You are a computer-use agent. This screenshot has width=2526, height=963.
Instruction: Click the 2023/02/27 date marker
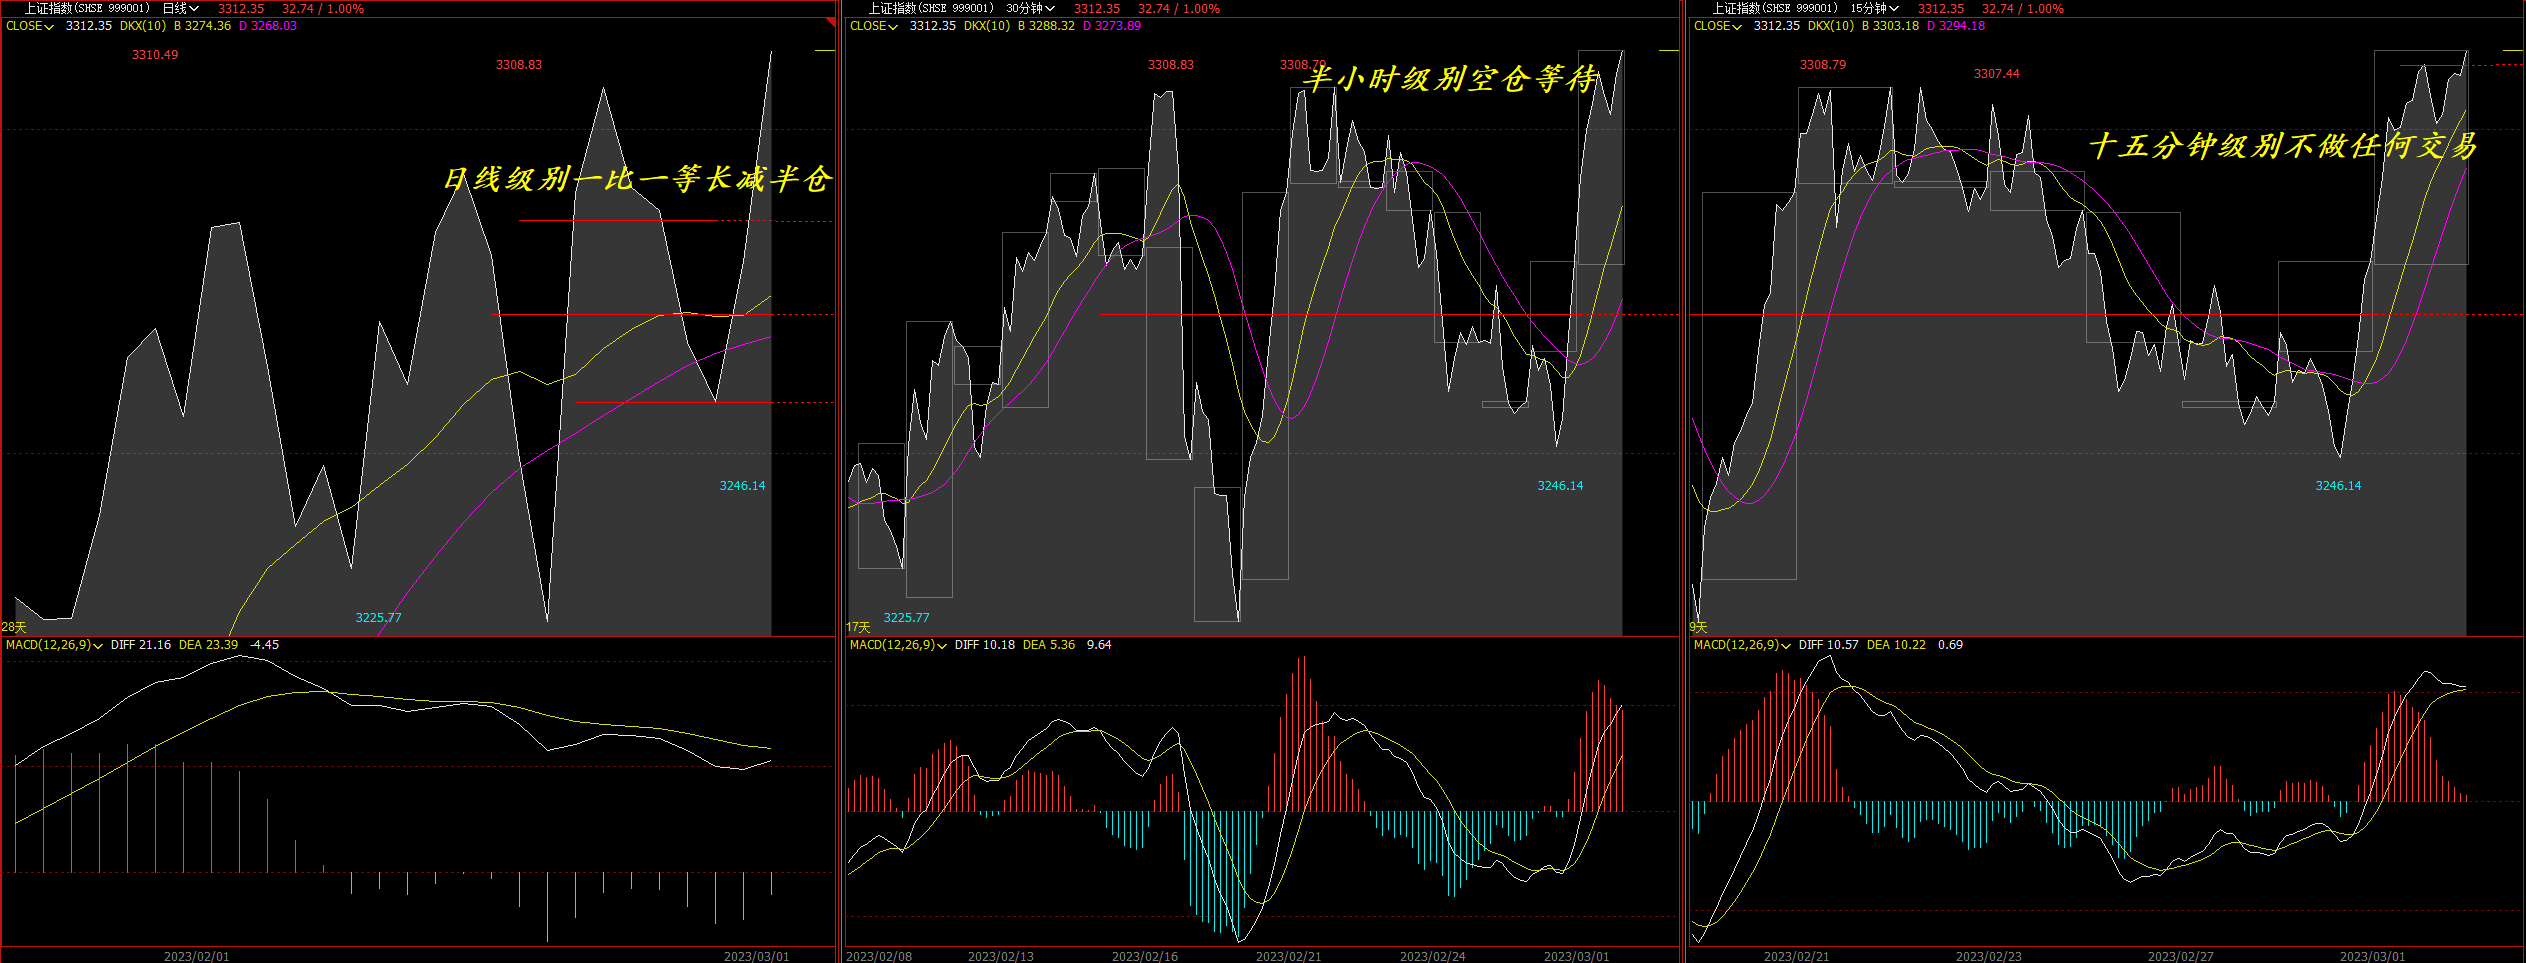pos(2181,956)
